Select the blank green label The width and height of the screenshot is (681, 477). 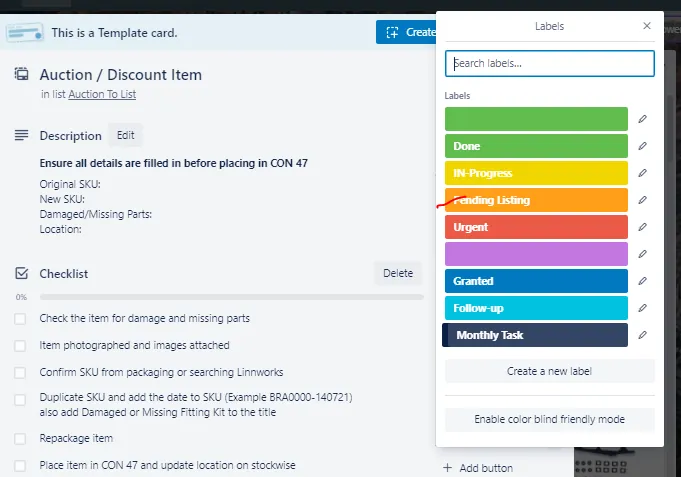click(x=536, y=119)
